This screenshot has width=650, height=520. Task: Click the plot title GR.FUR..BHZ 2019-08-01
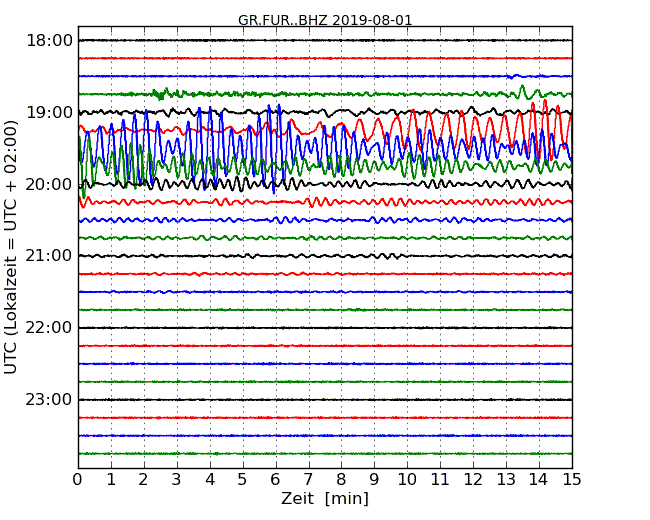(x=325, y=20)
